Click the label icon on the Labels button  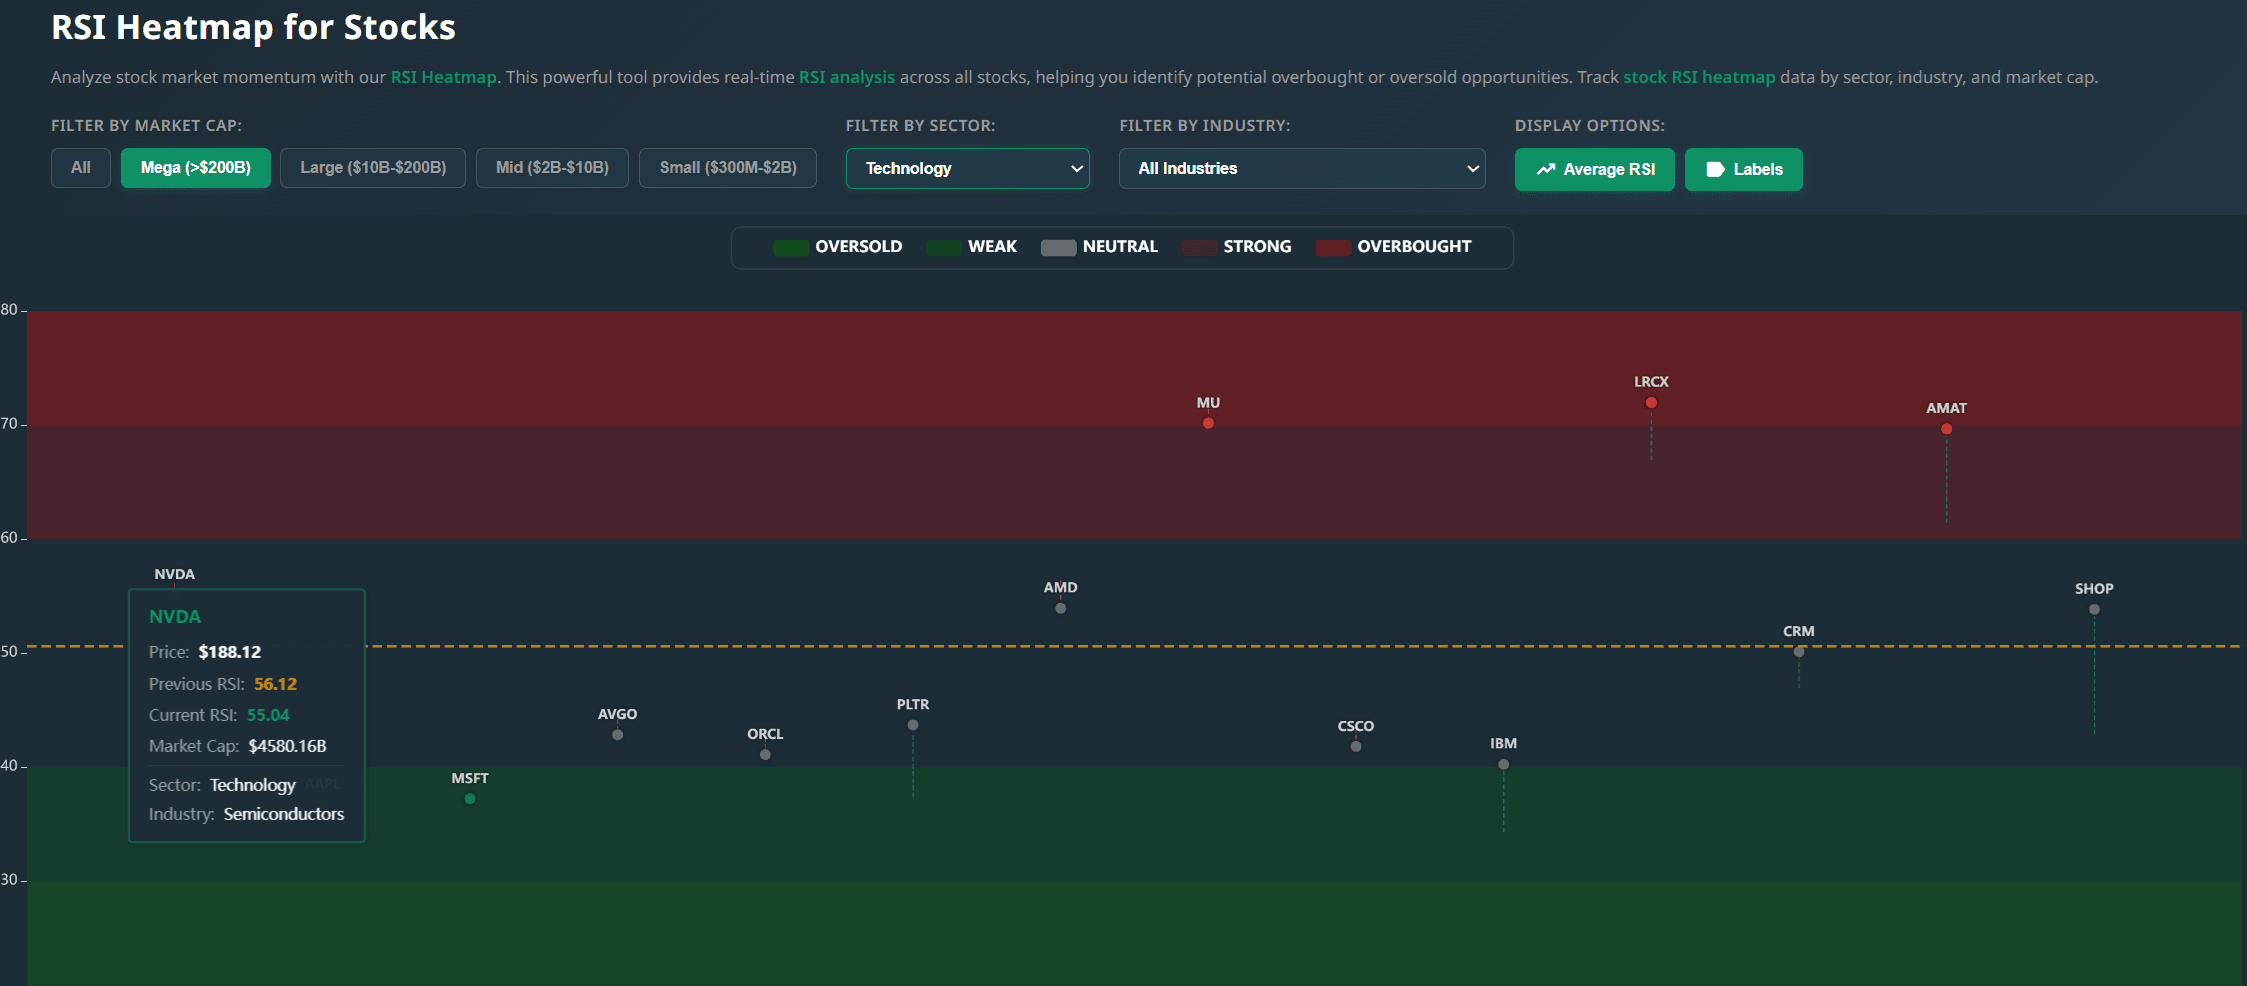pyautogui.click(x=1716, y=169)
